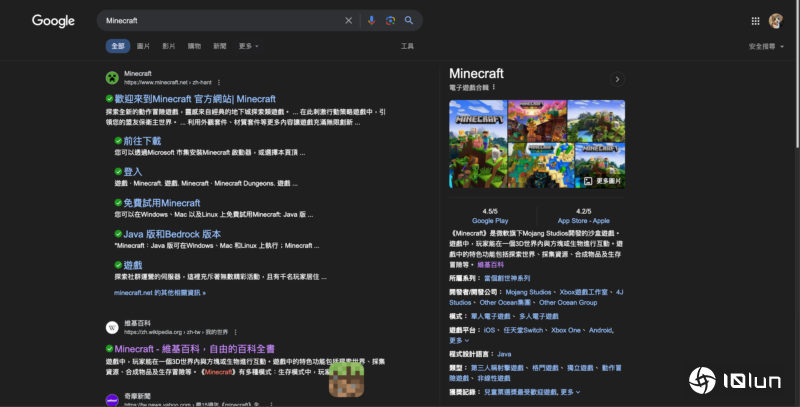This screenshot has height=407, width=800.
Task: Open the Google Play rating link
Action: [490, 221]
